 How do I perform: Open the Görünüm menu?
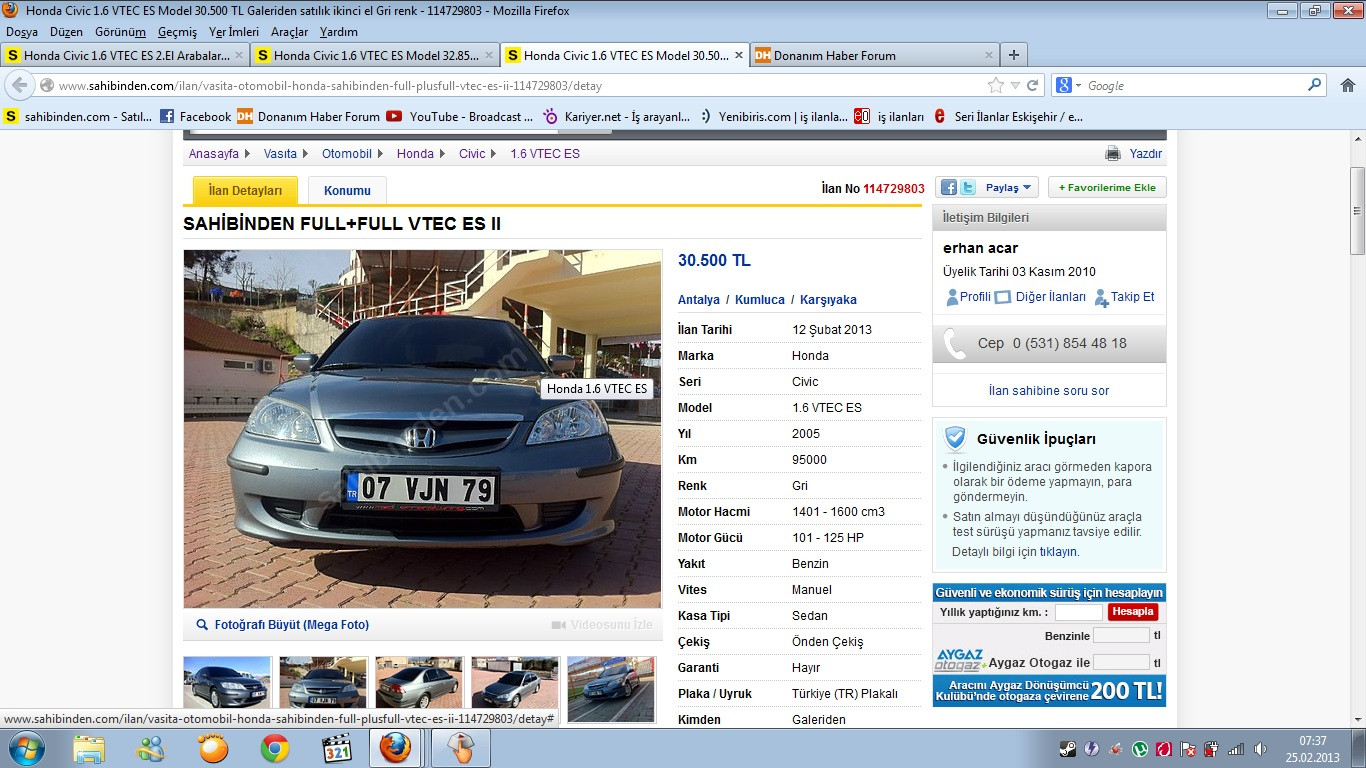[120, 32]
